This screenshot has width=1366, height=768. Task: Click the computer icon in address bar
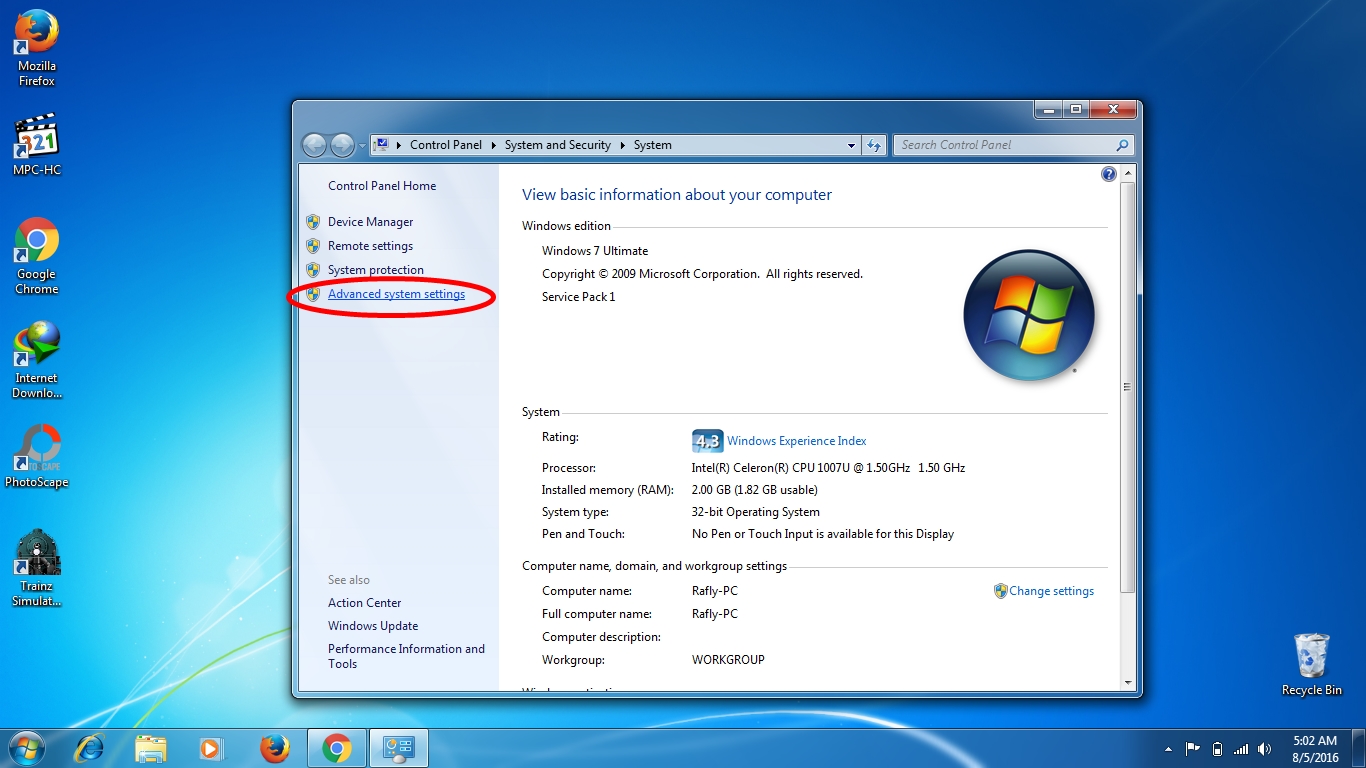(x=381, y=145)
